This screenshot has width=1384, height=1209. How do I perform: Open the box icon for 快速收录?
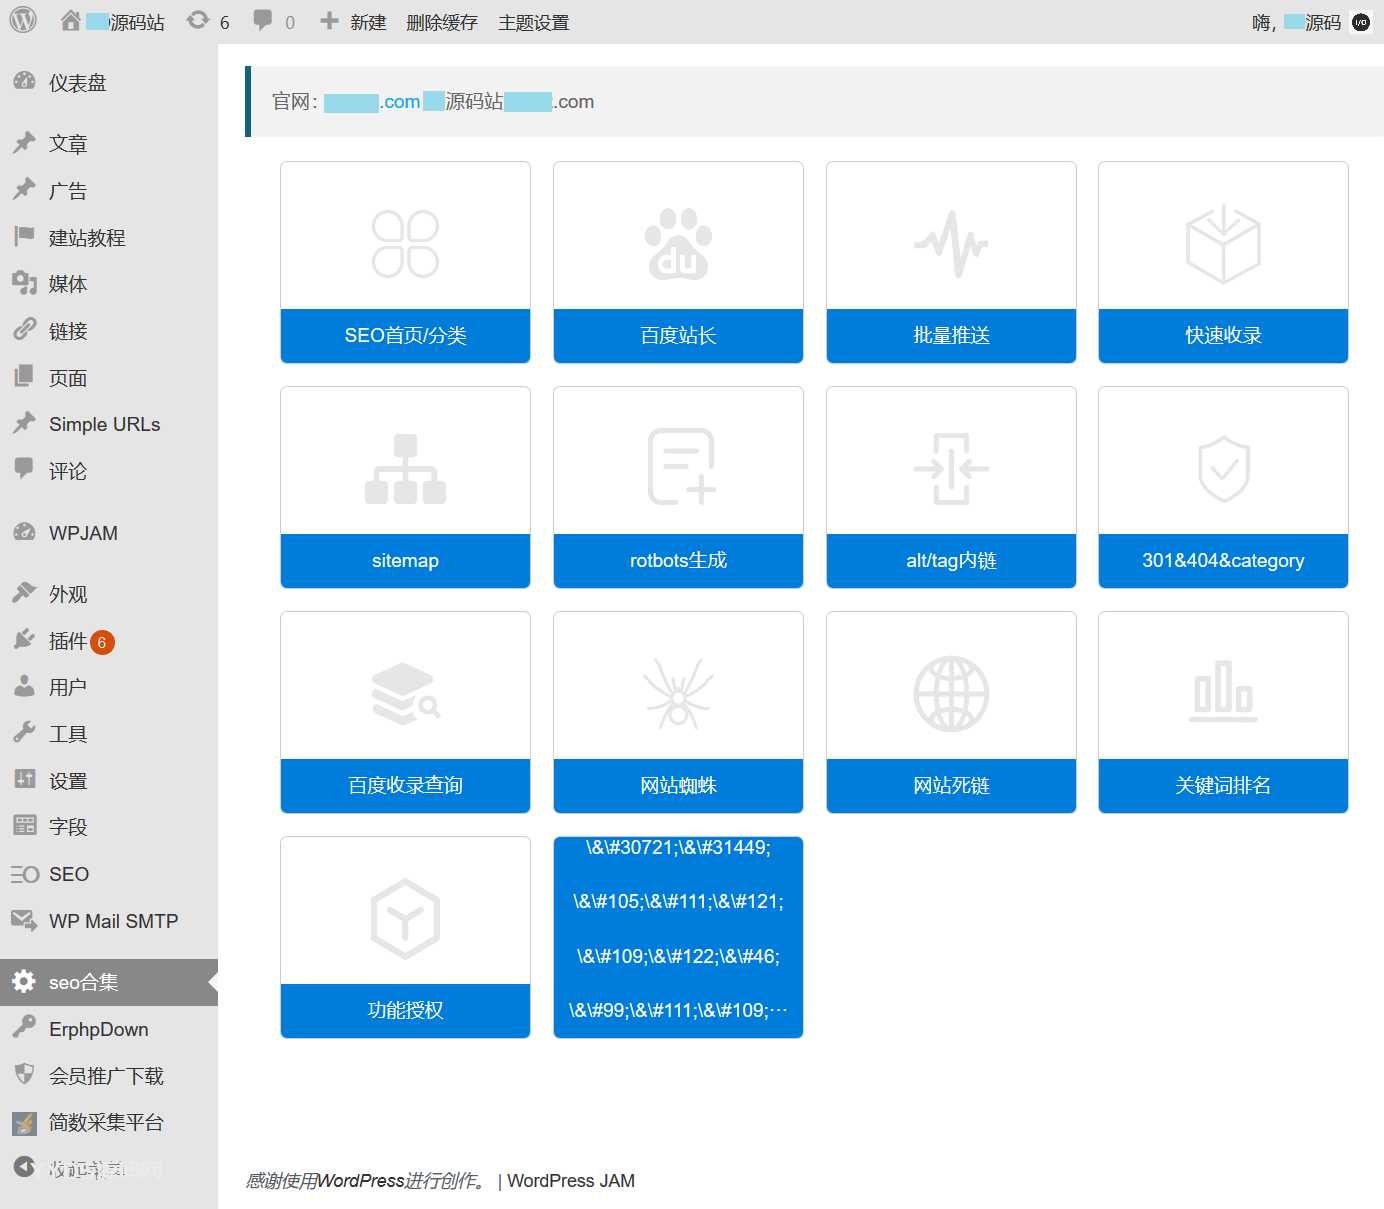tap(1223, 244)
